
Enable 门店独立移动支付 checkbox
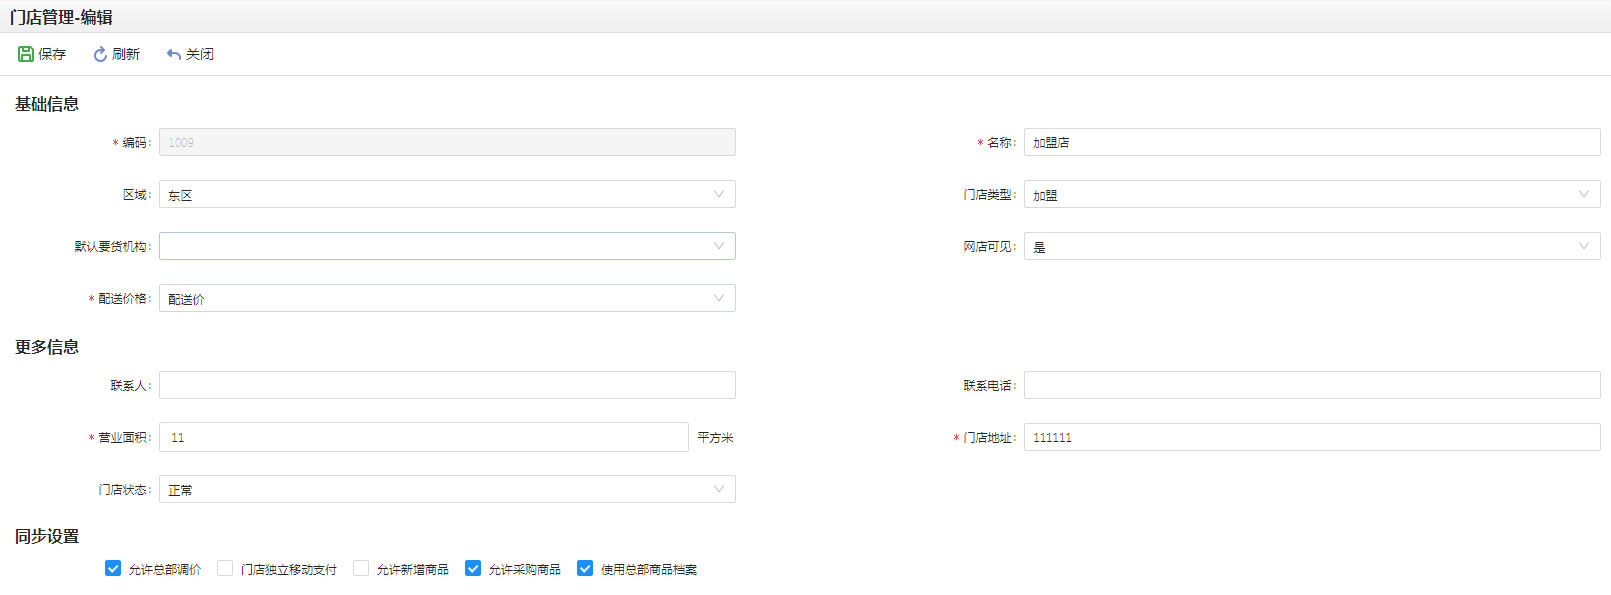point(225,568)
